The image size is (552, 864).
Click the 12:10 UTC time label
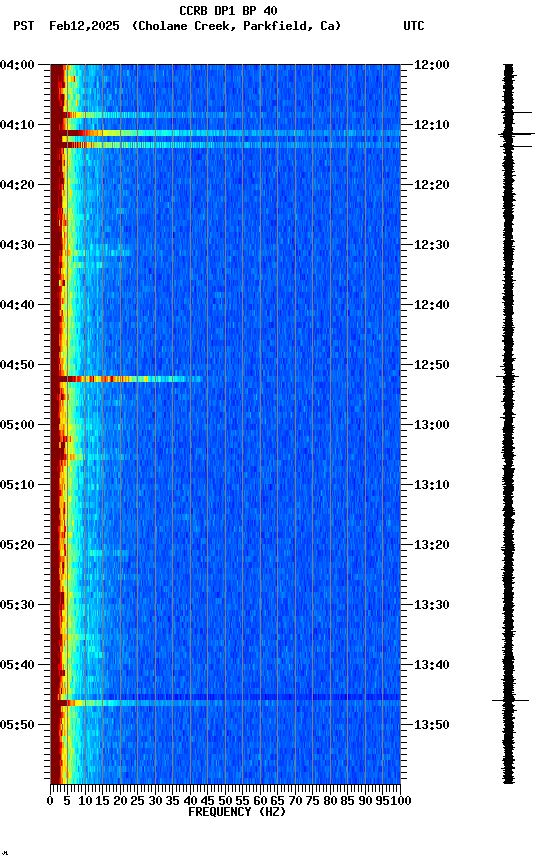pyautogui.click(x=431, y=125)
